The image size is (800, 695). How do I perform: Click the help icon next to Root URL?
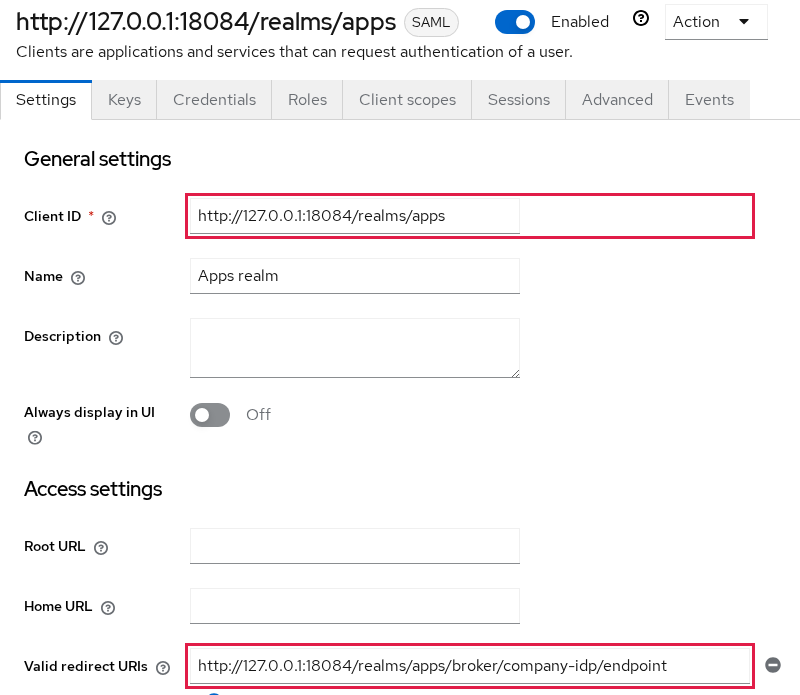[101, 548]
